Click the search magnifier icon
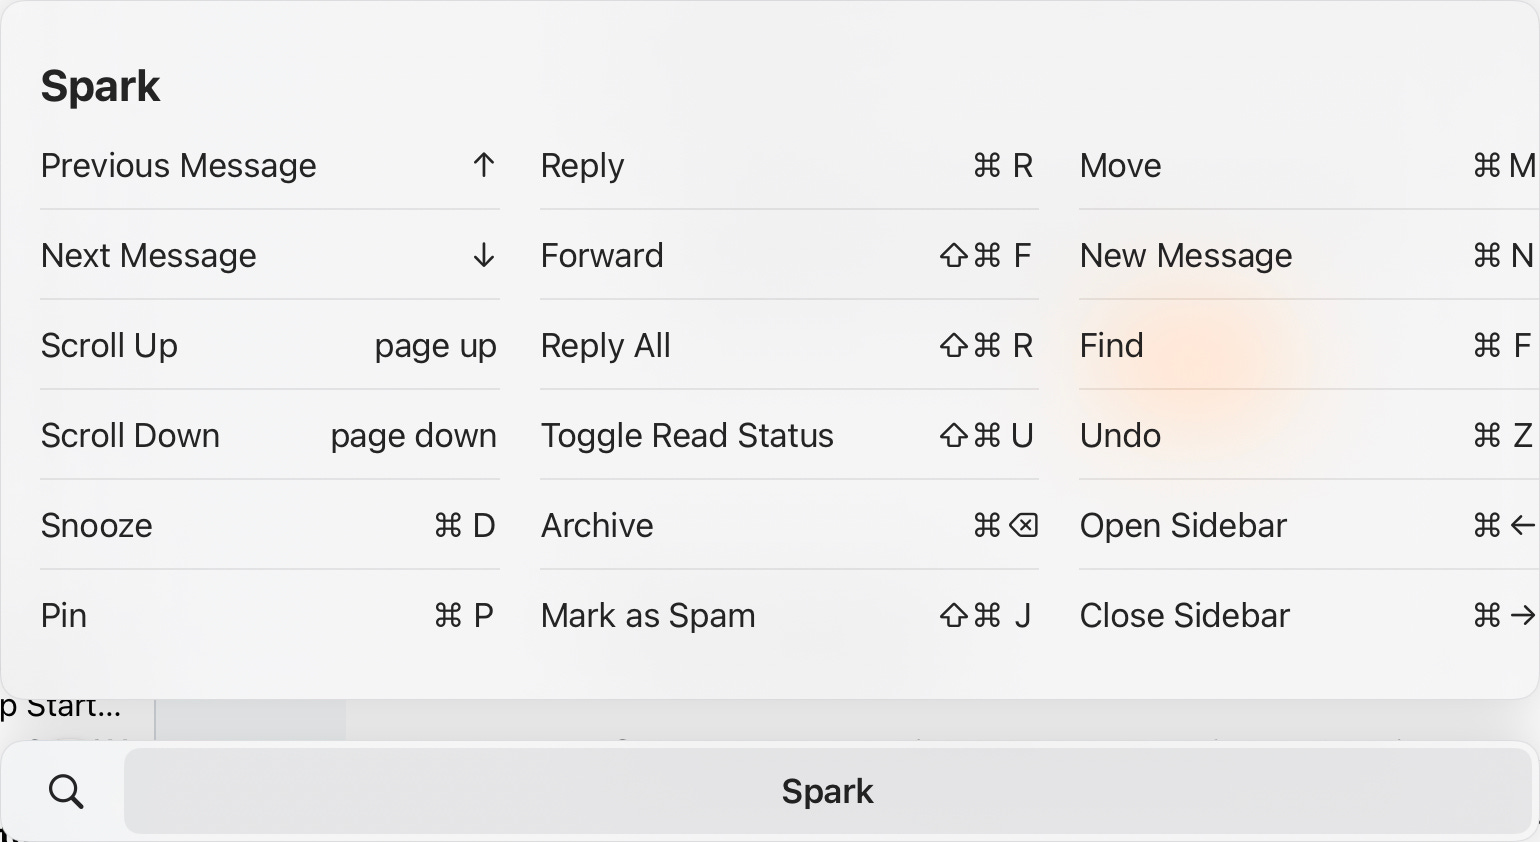Viewport: 1540px width, 842px height. [x=66, y=791]
